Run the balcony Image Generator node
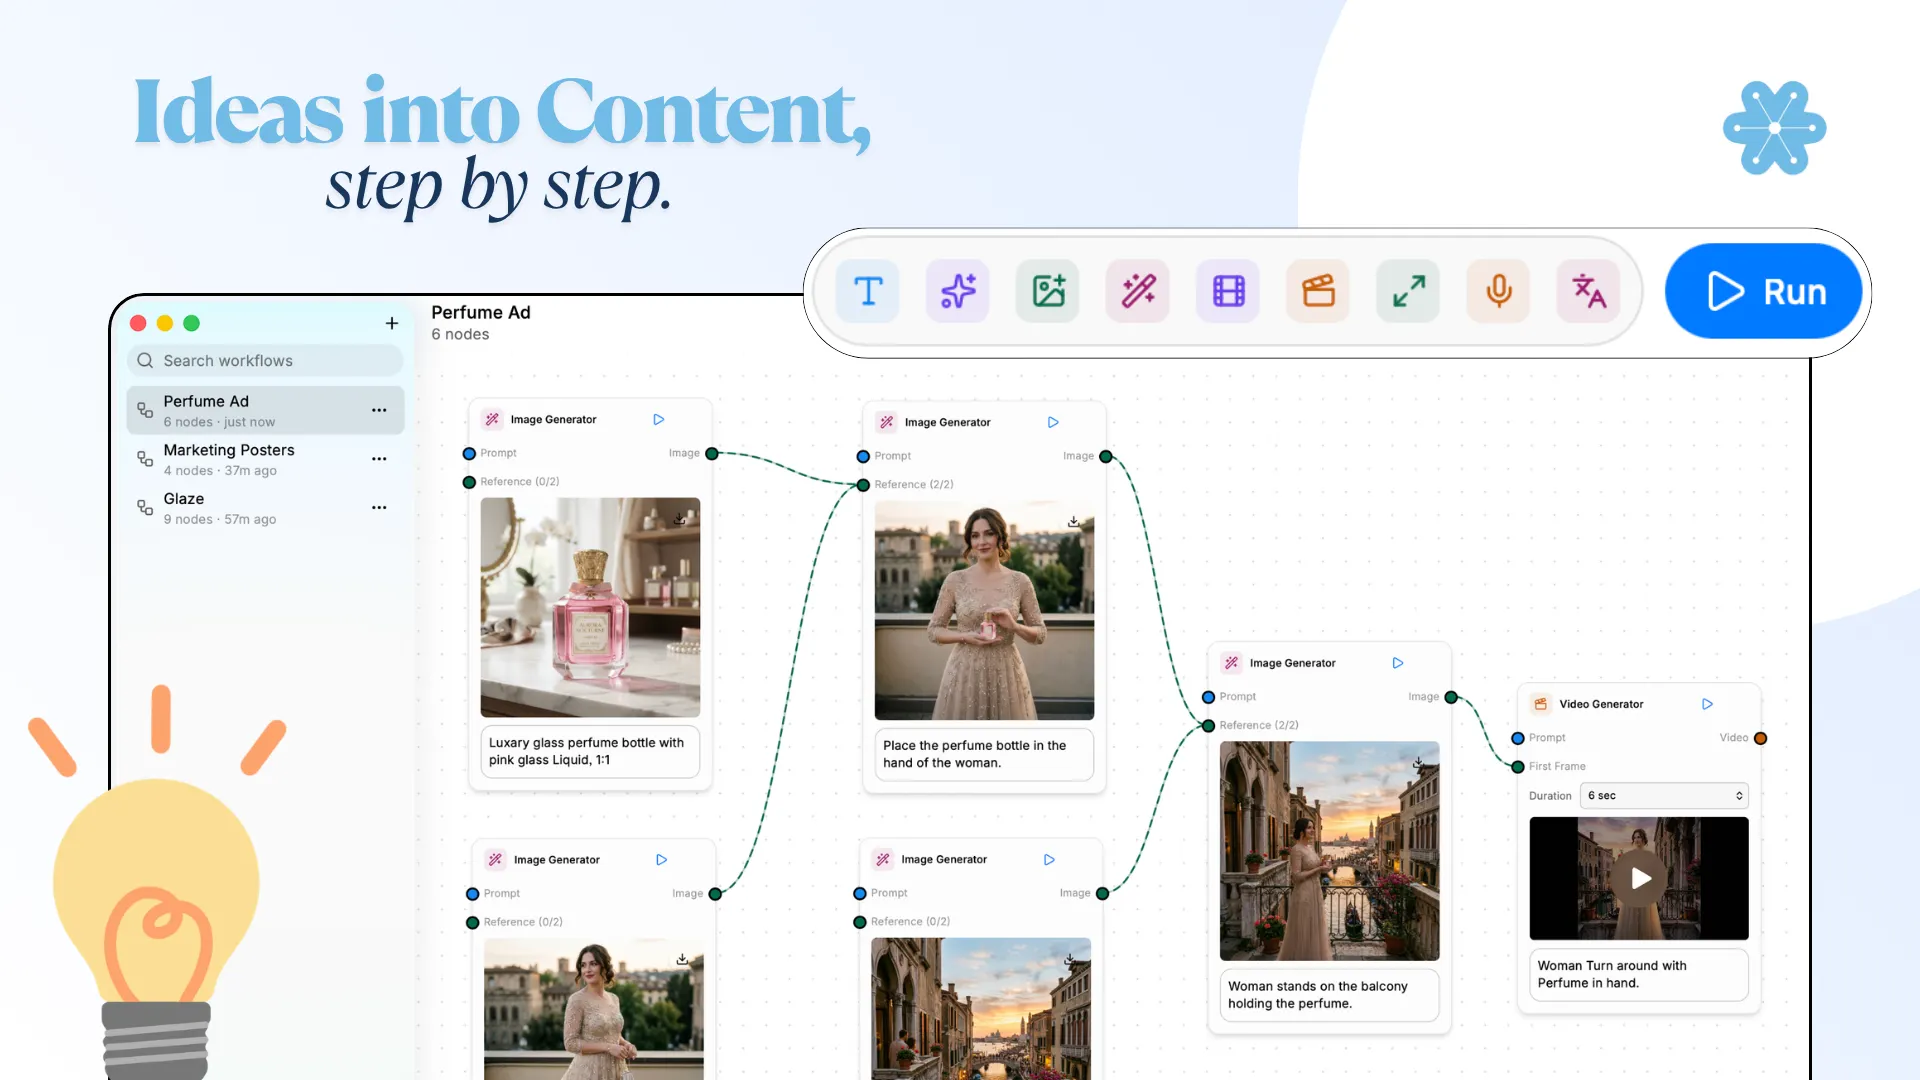The width and height of the screenshot is (1920, 1080). [x=1398, y=663]
